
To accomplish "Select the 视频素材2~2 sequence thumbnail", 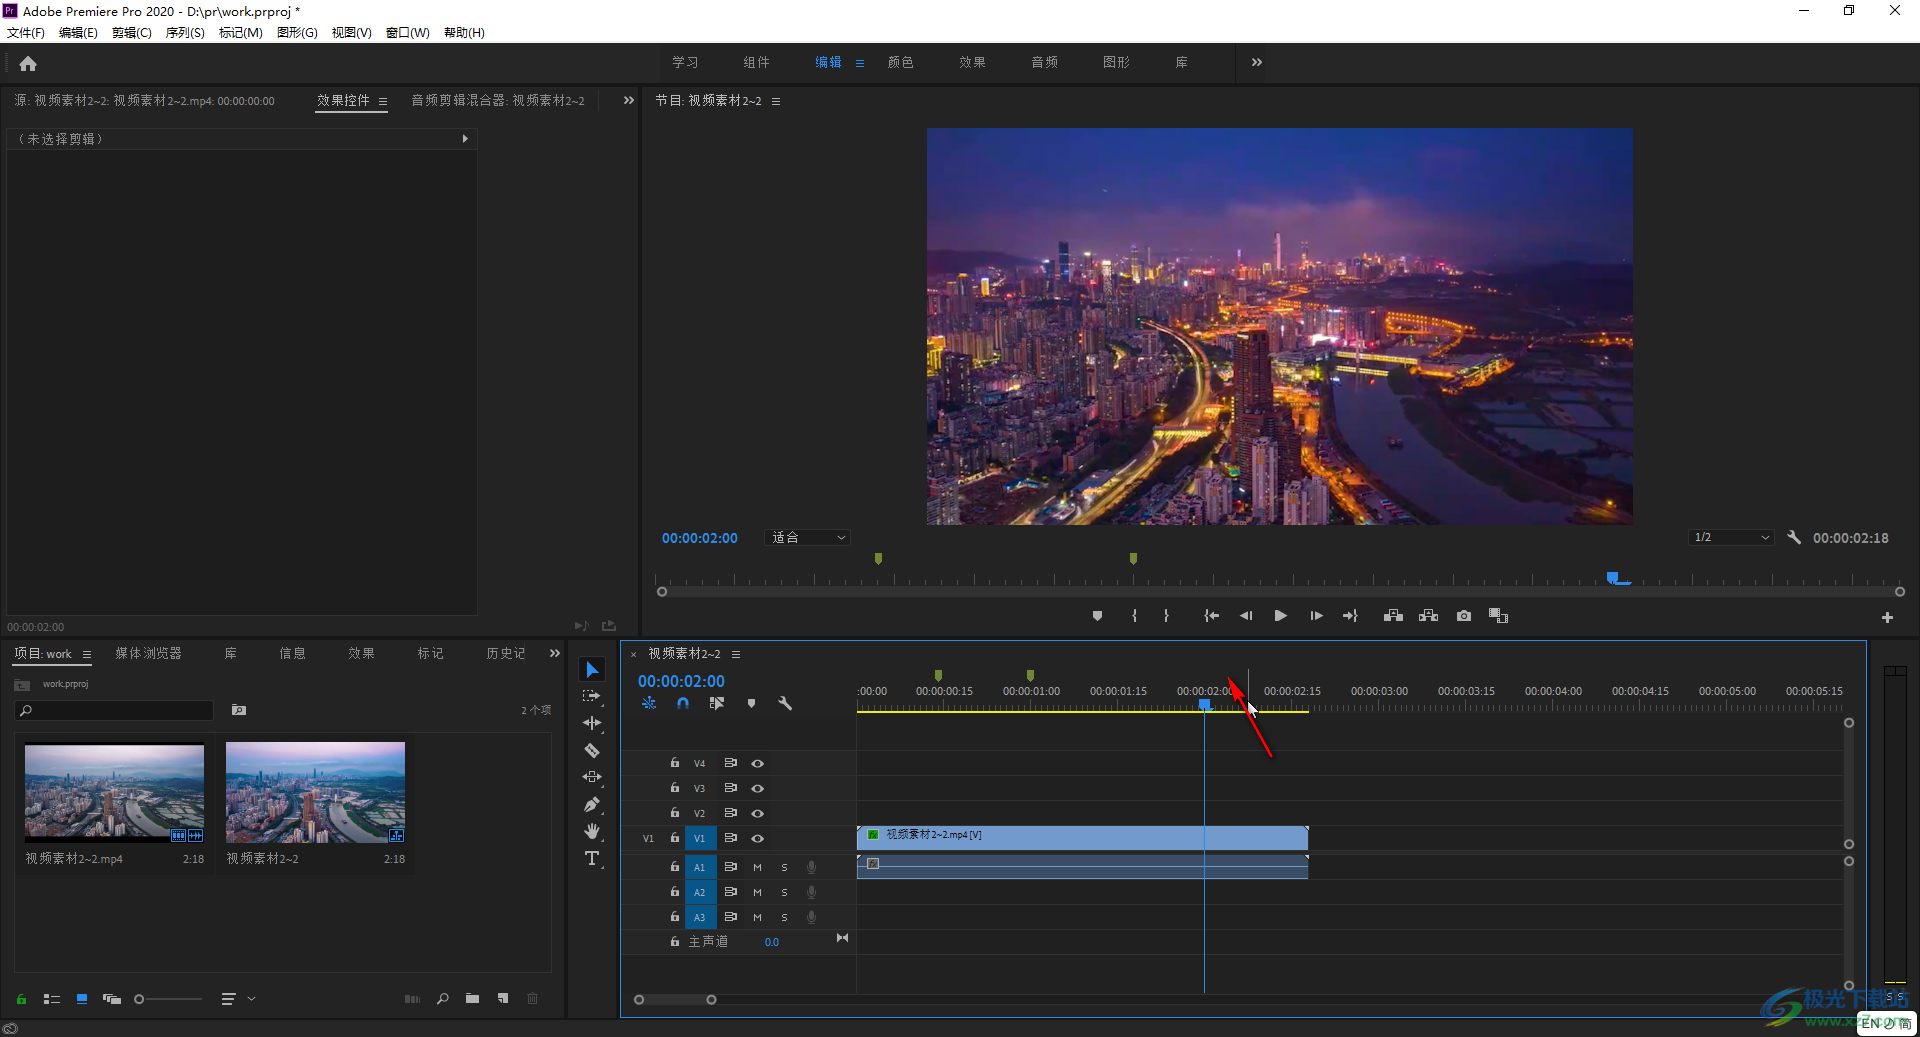I will coord(315,791).
